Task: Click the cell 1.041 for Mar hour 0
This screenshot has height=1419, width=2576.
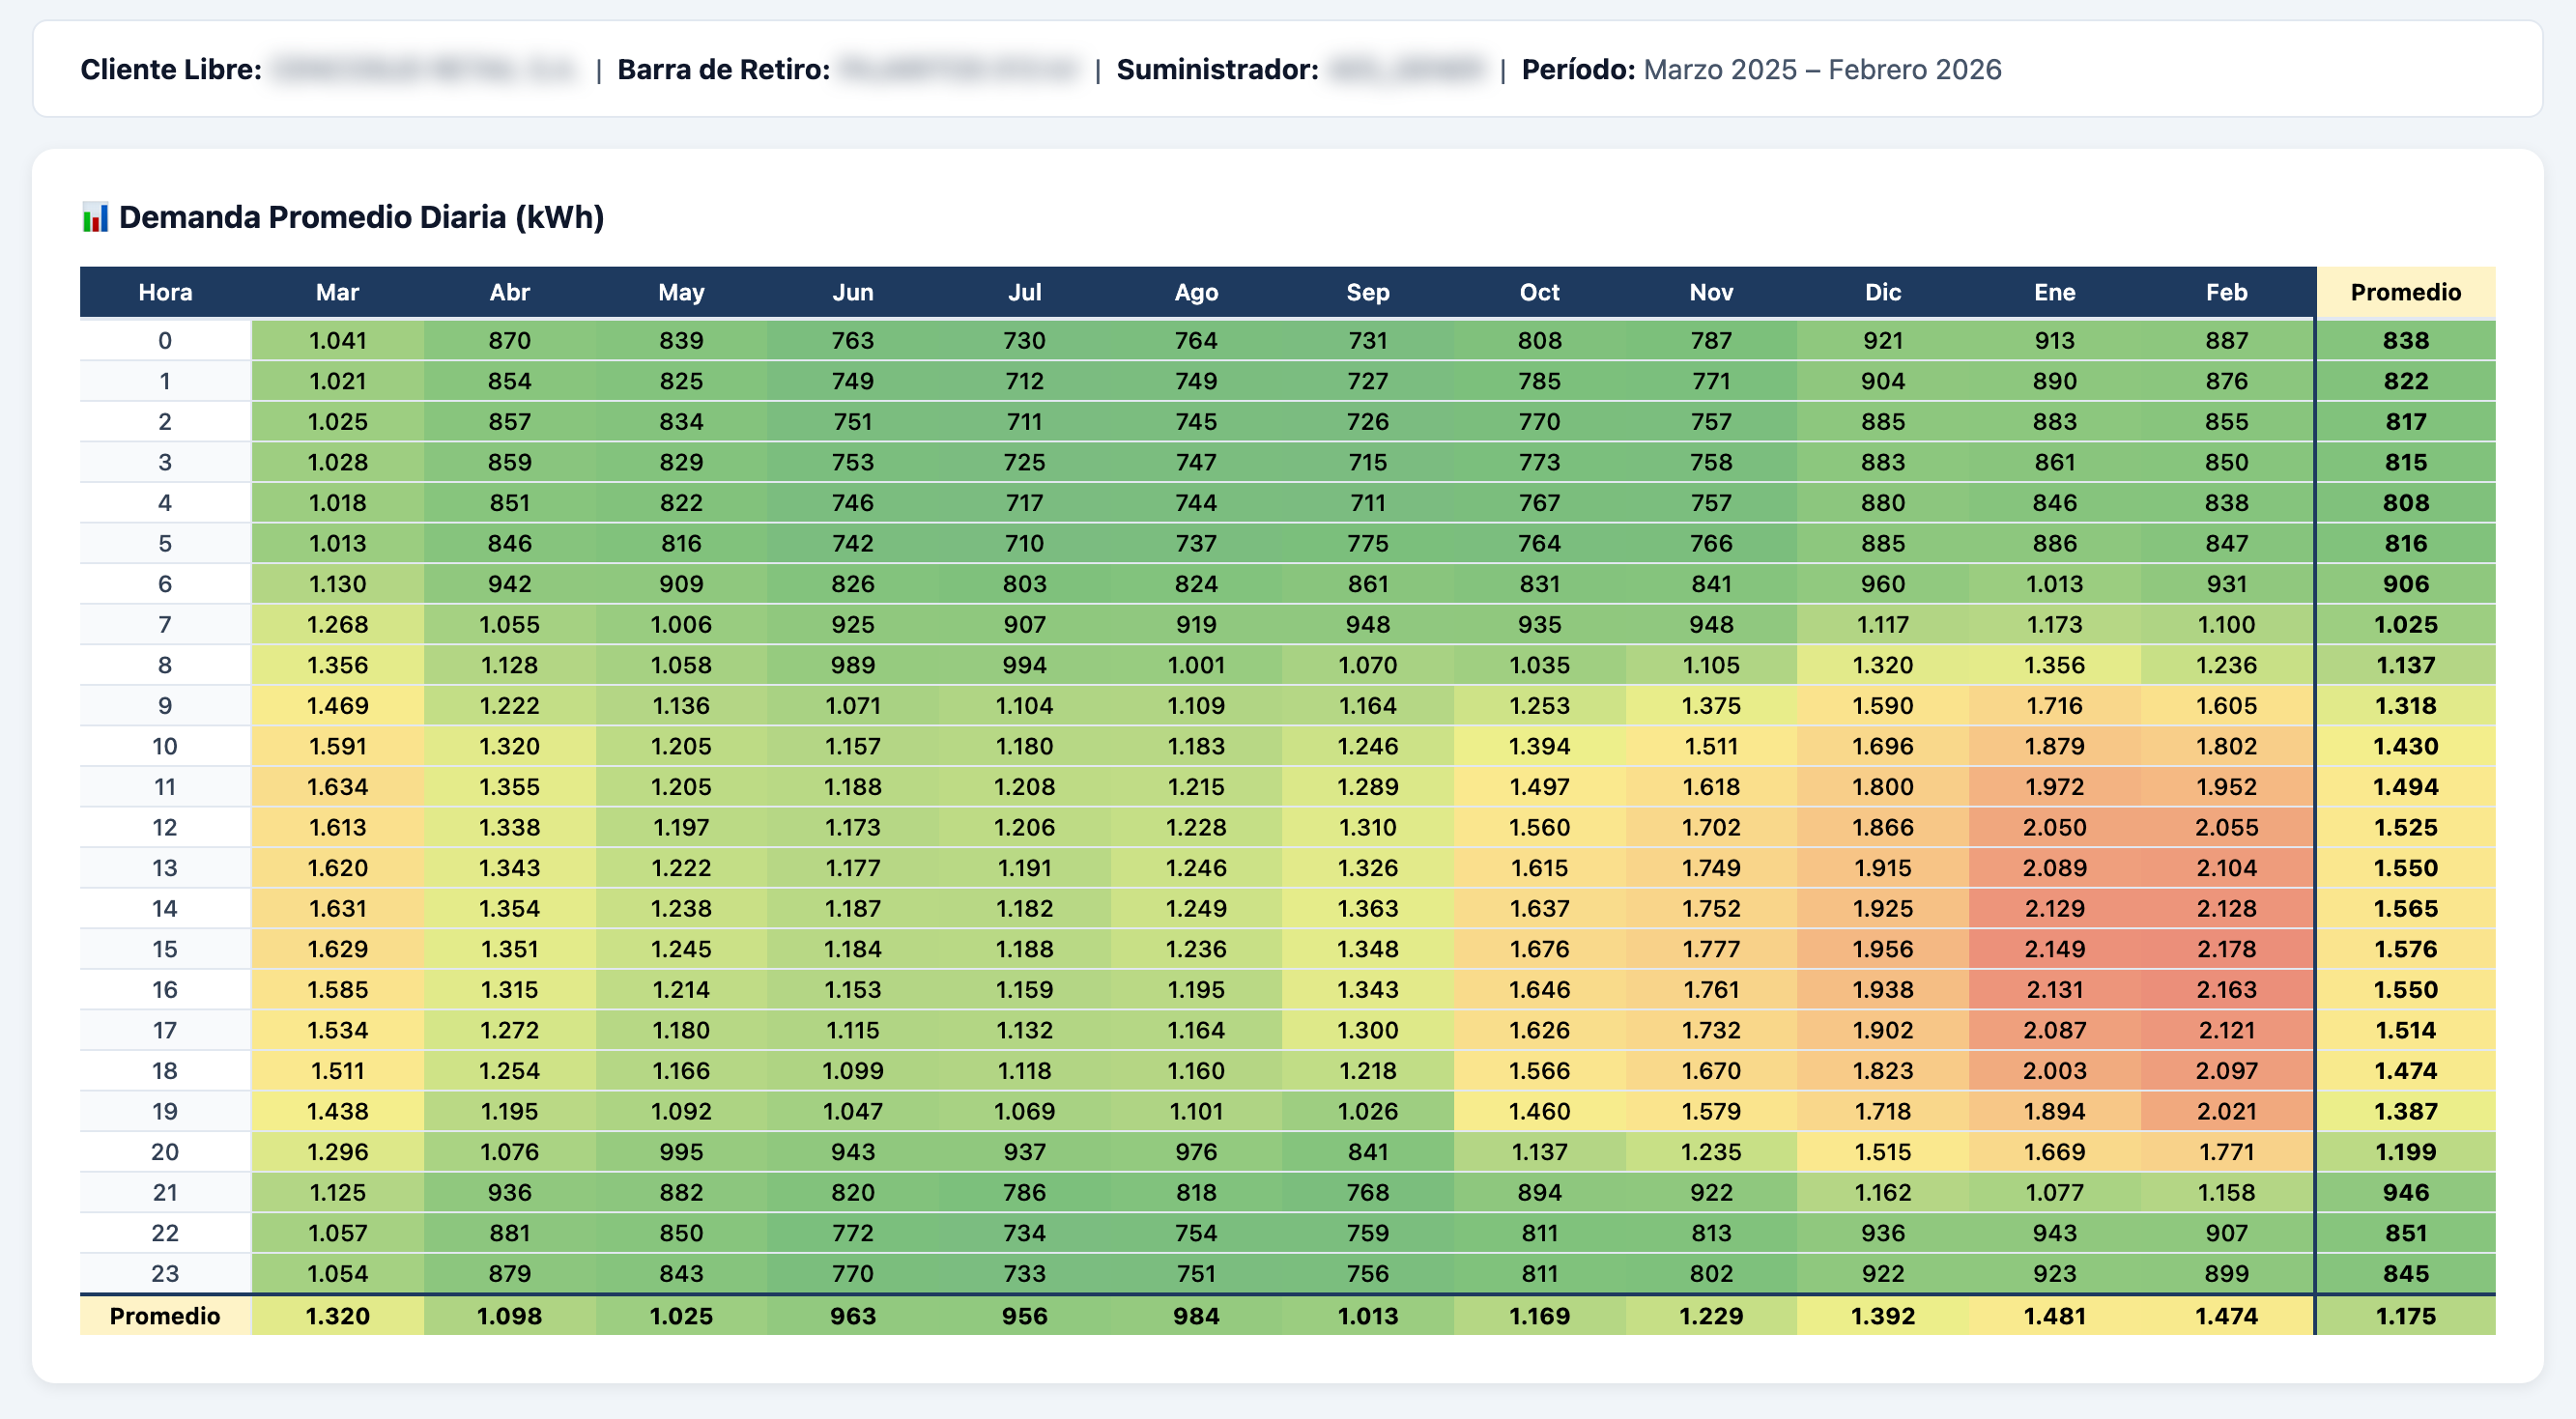Action: [x=338, y=340]
